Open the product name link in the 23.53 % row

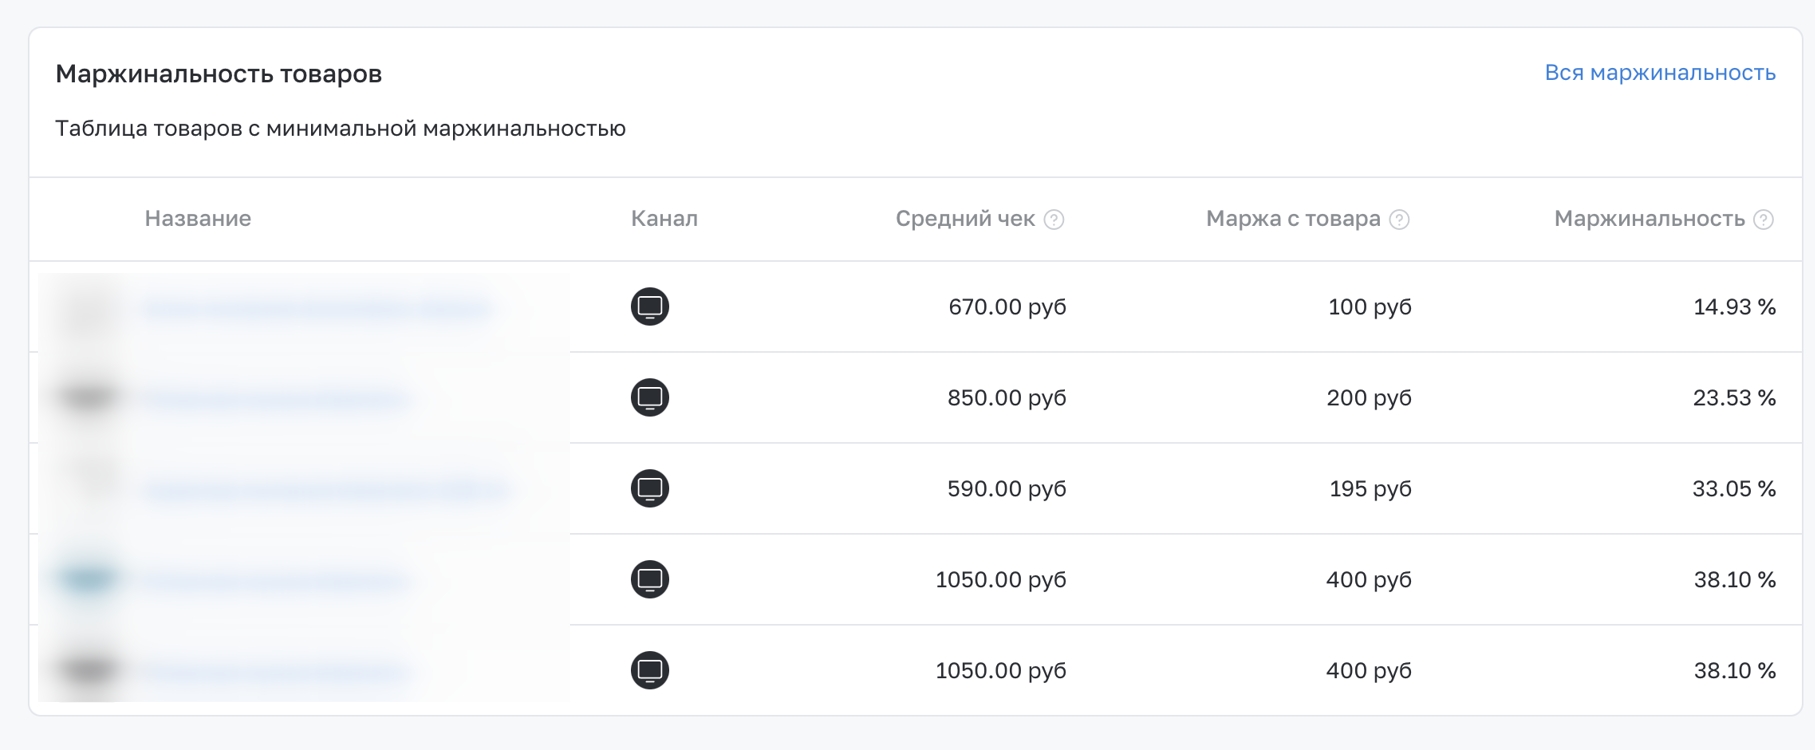275,400
